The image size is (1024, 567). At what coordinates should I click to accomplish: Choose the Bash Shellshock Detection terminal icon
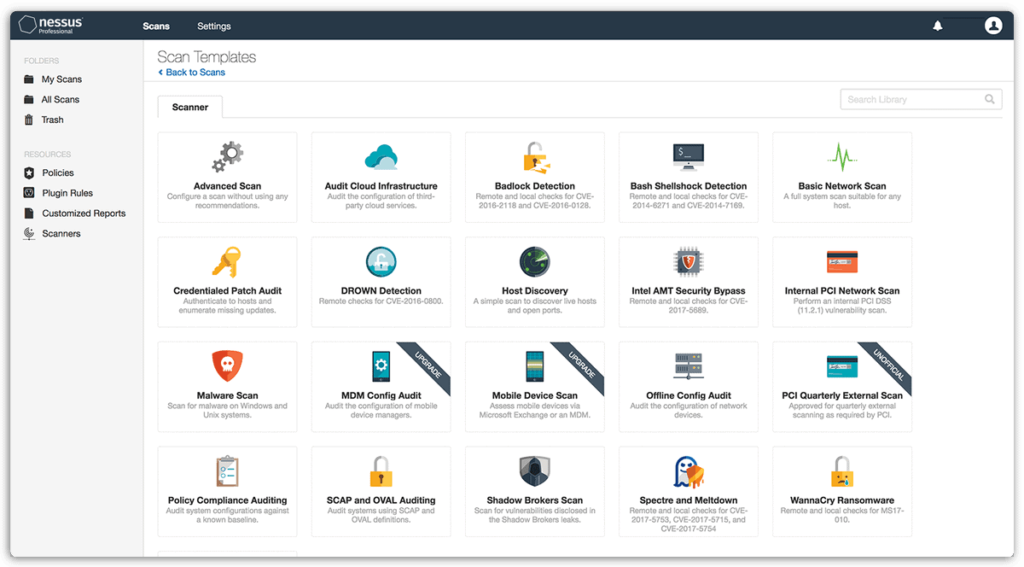pos(688,157)
